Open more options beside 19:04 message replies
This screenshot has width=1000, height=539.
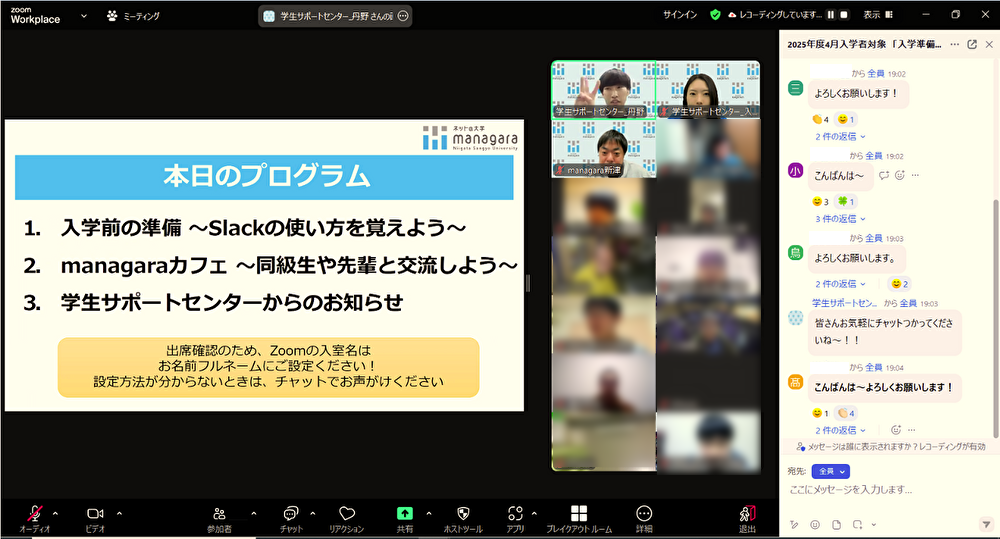coord(911,430)
